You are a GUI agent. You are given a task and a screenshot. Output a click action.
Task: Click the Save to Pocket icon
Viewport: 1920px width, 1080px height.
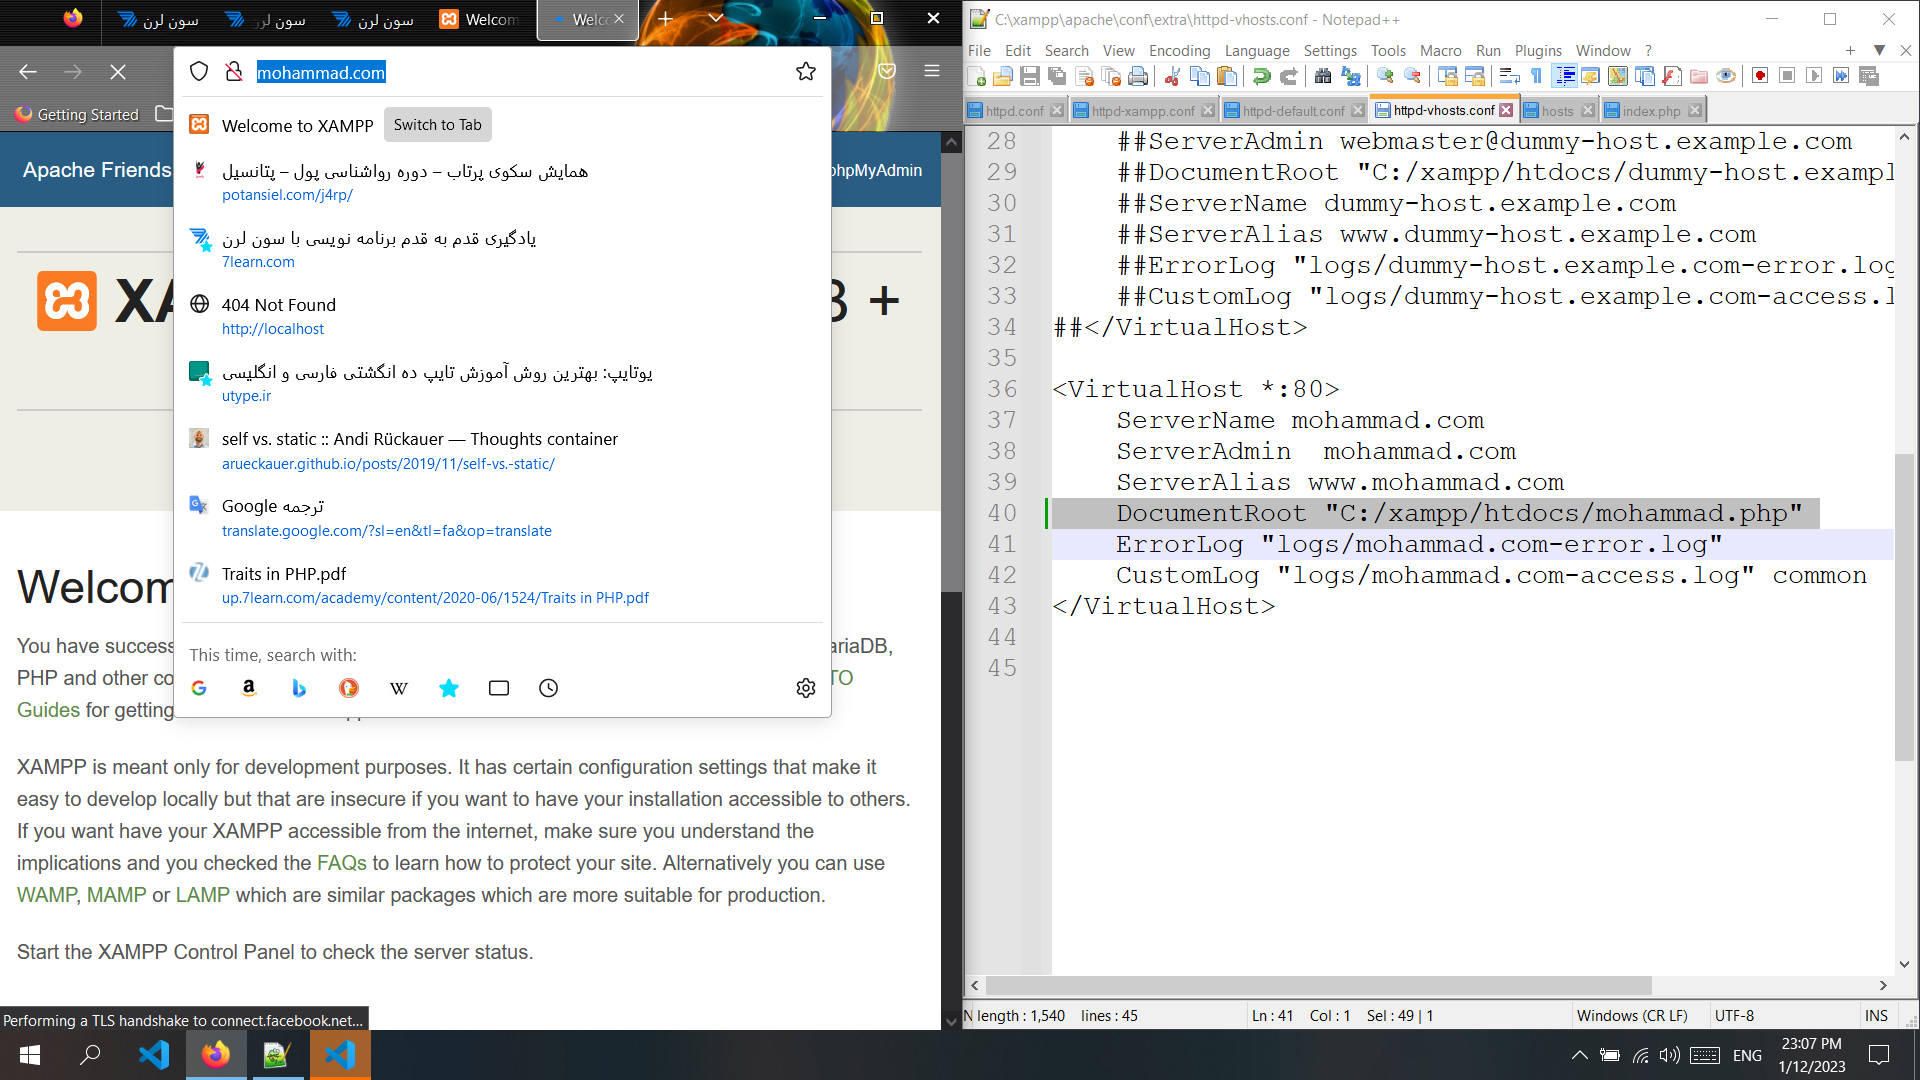point(887,71)
